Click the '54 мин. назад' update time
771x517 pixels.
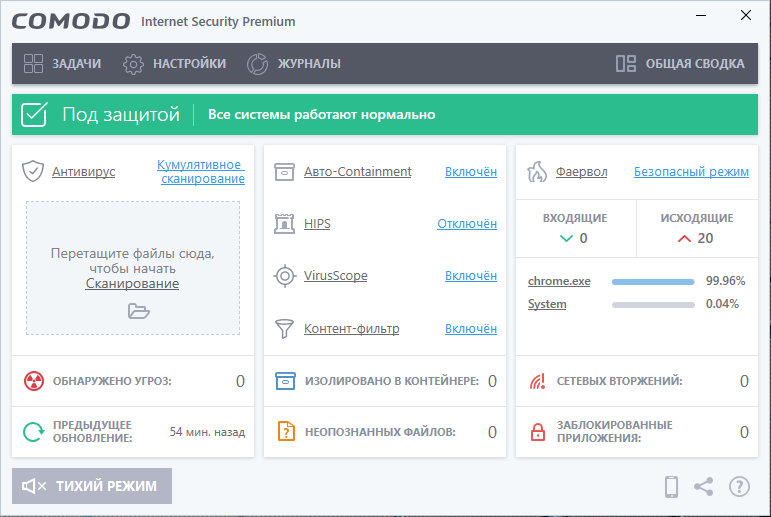[207, 432]
